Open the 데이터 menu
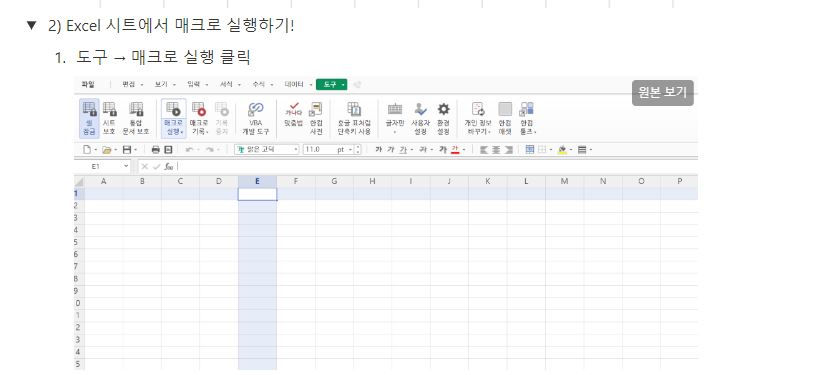The height and width of the screenshot is (375, 825). pos(294,84)
